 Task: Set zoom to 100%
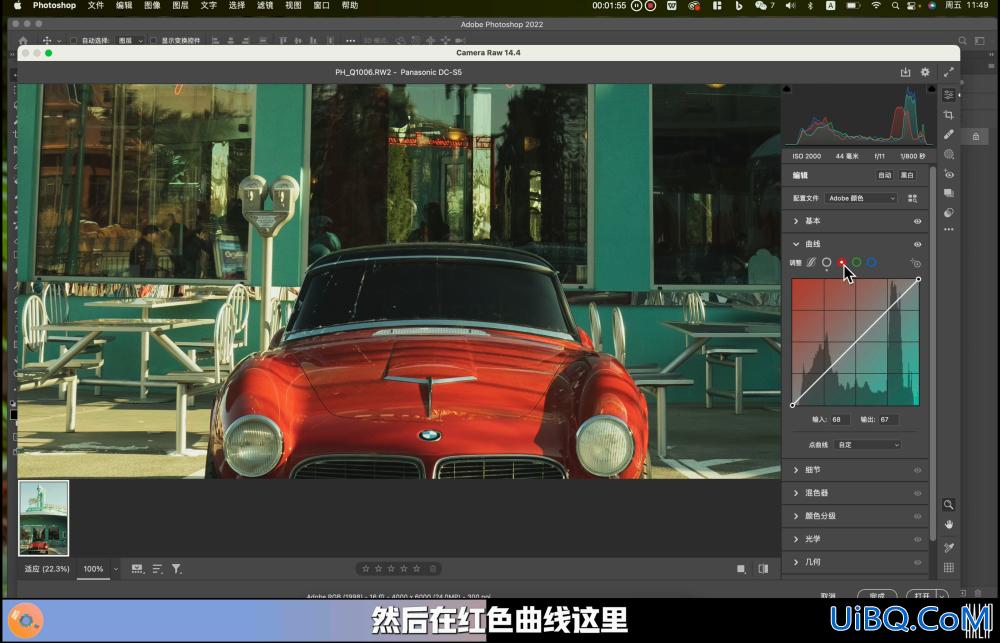coord(93,569)
